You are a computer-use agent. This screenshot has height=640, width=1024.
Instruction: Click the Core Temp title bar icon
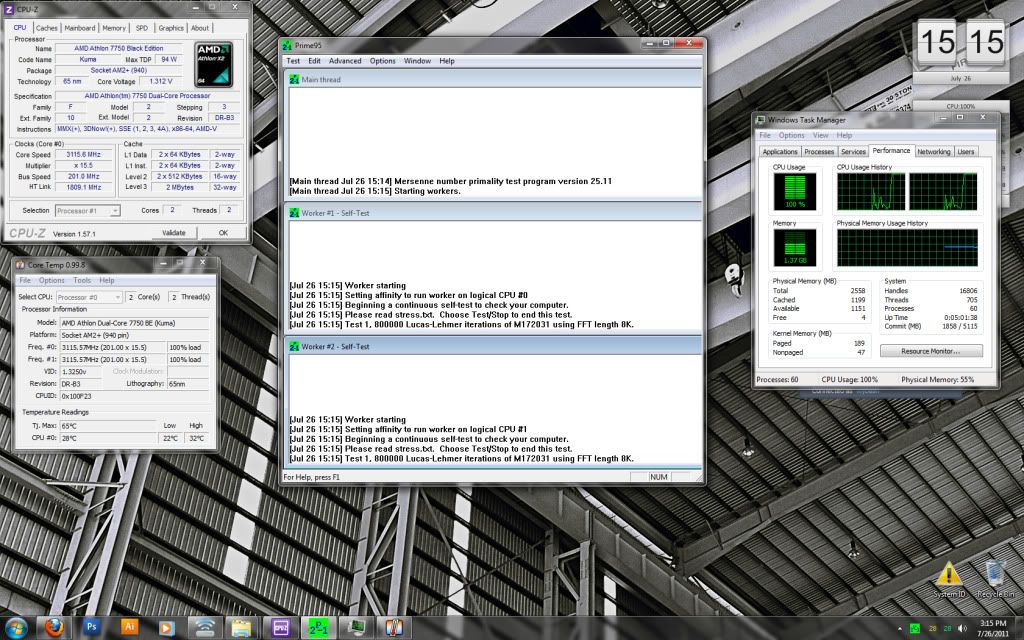tap(20, 264)
